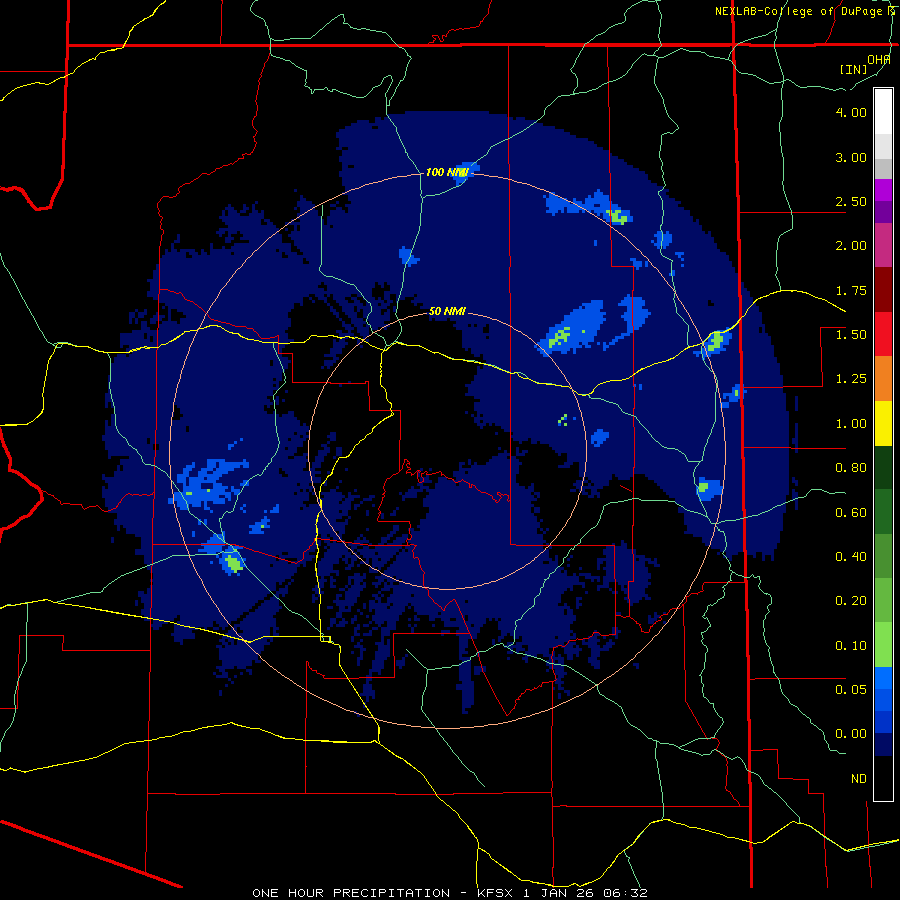Click the 0.60 legend value

click(x=851, y=513)
